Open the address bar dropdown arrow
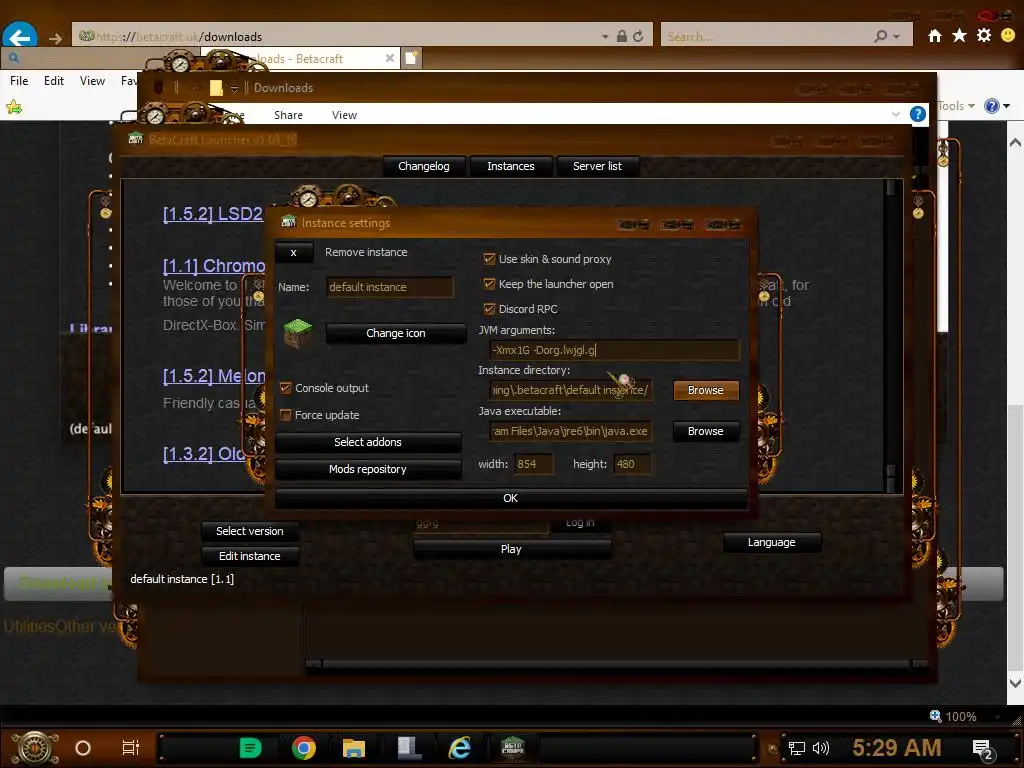The height and width of the screenshot is (768, 1024). pos(605,37)
